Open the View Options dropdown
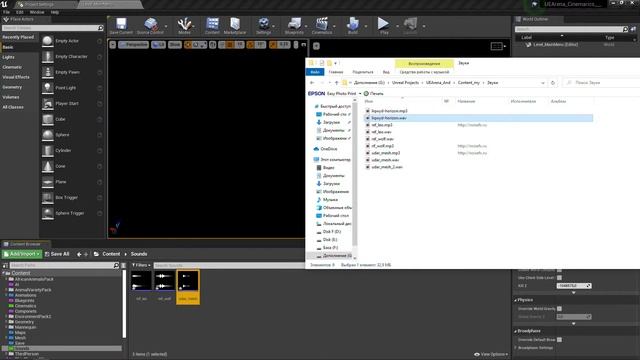The image size is (640, 360). 491,354
